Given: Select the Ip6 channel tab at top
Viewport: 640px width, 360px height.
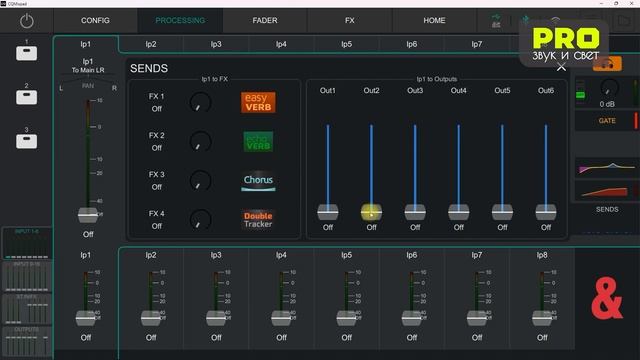Looking at the screenshot, I should pos(411,44).
